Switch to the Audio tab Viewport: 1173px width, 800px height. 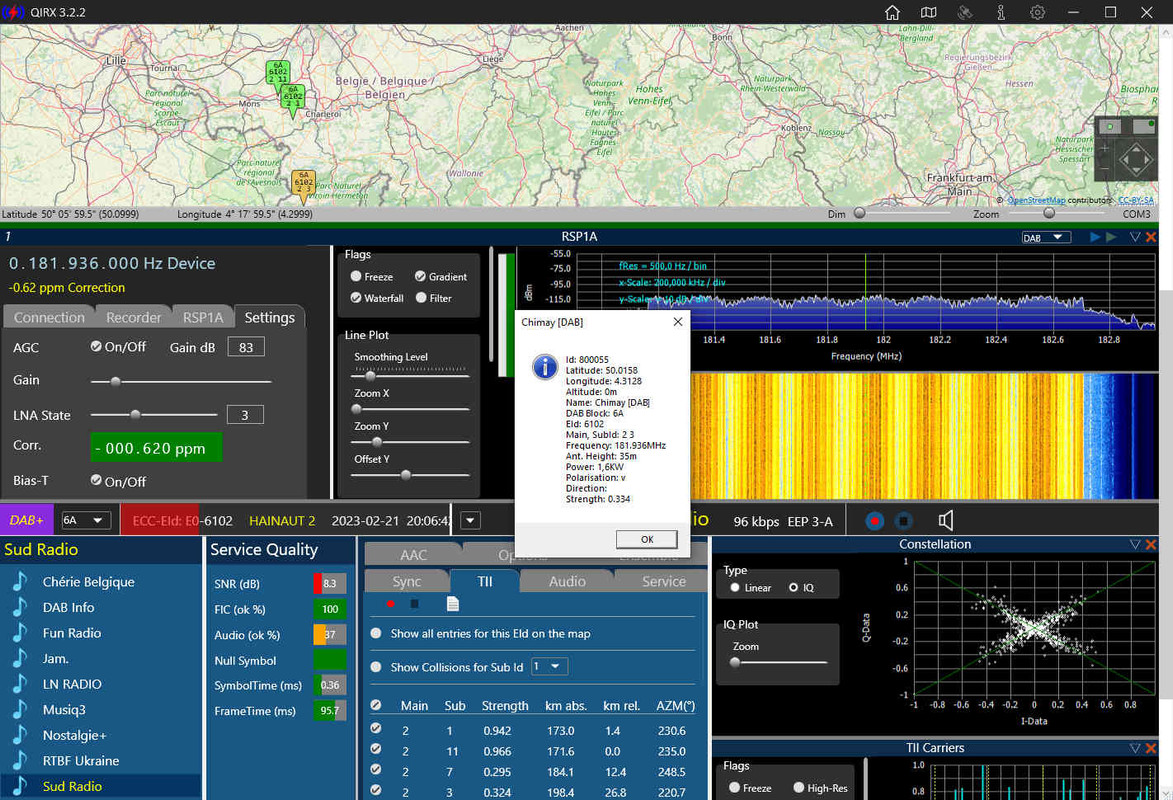567,581
